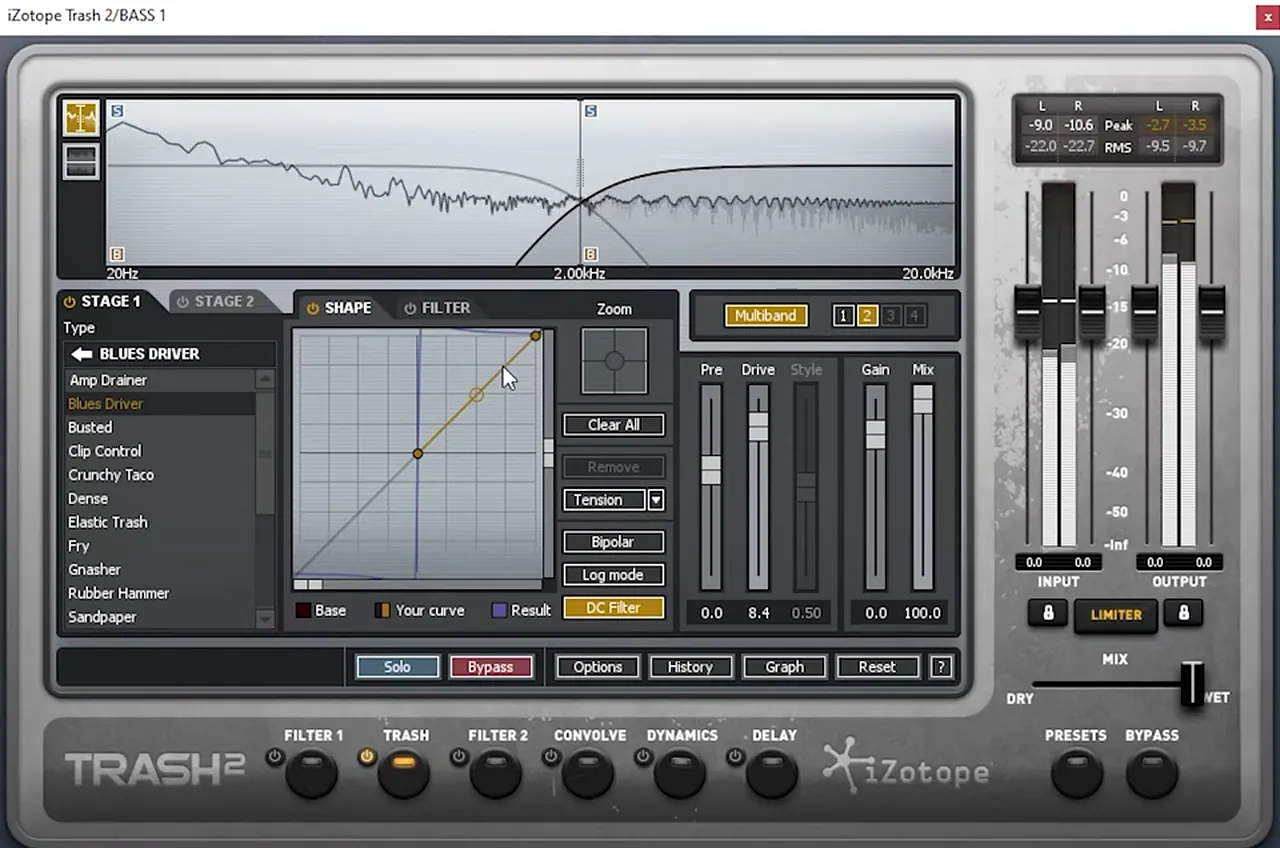This screenshot has height=848, width=1280.
Task: Select Rubber Hammer distortion type
Action: 118,593
